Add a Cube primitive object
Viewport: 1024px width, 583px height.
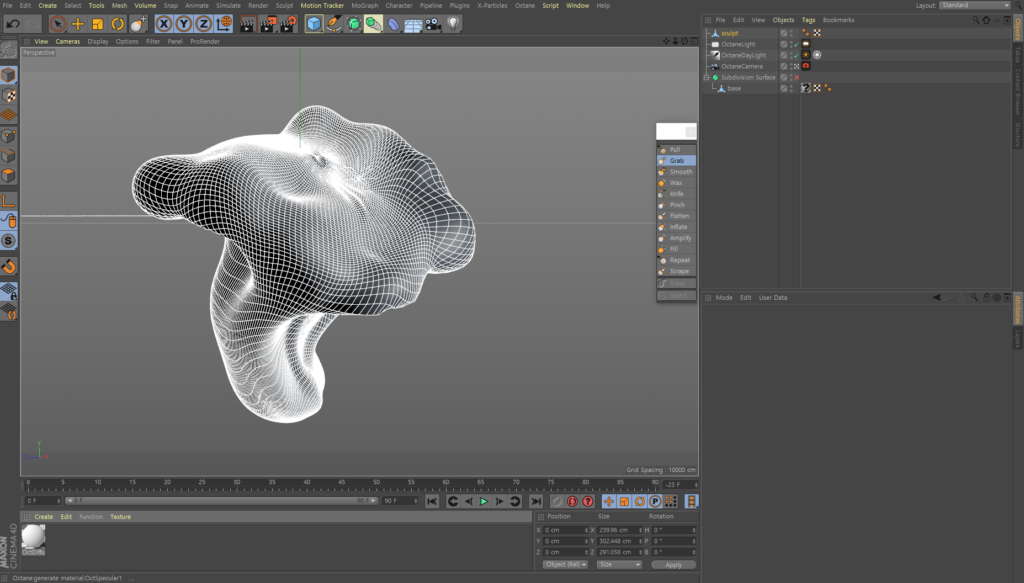[314, 23]
